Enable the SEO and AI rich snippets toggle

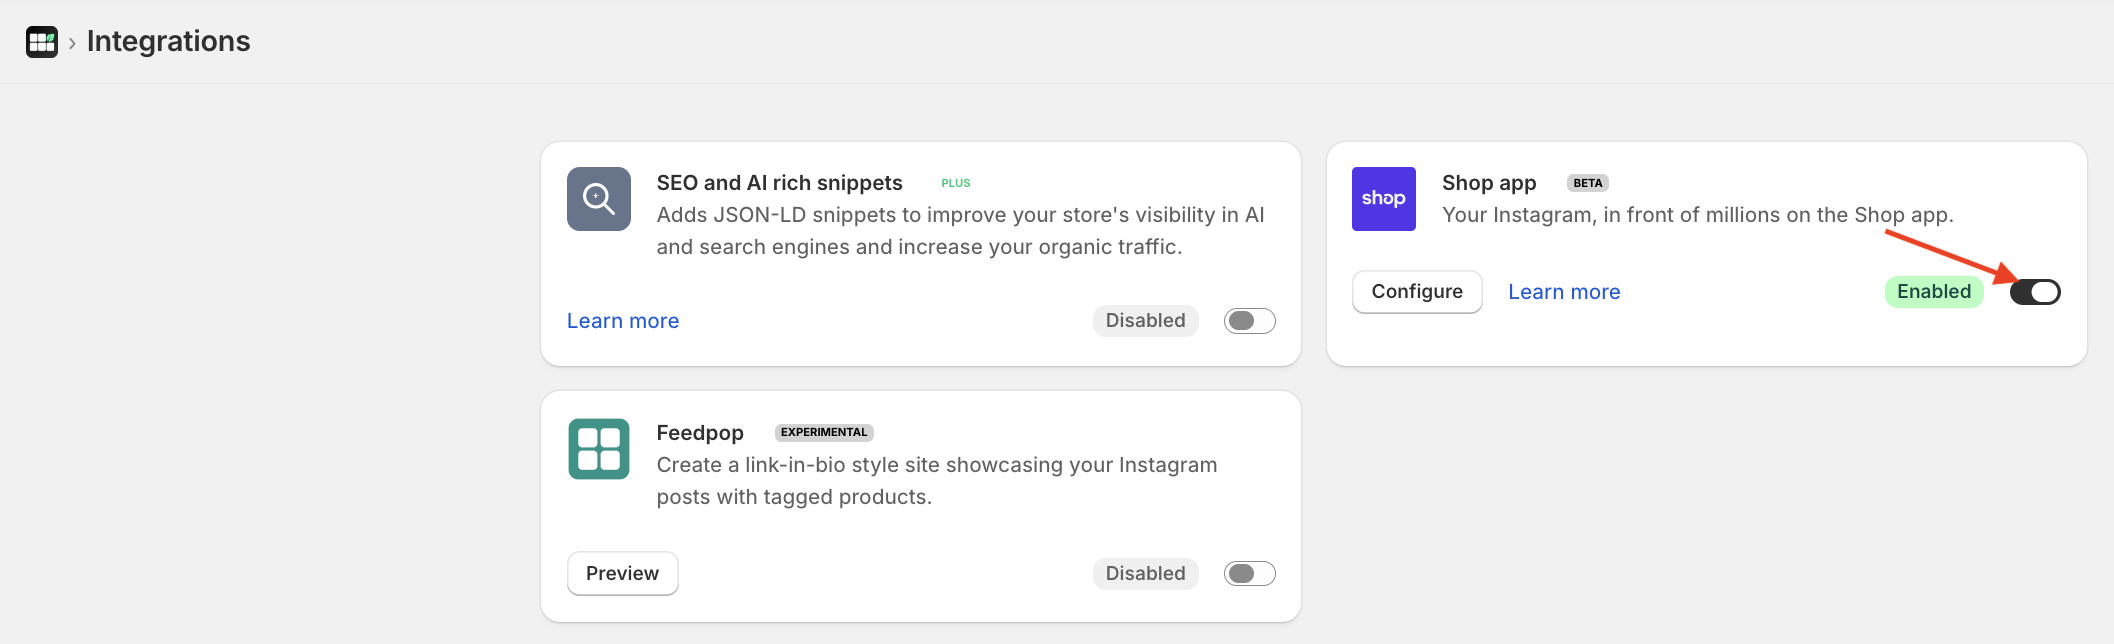[1248, 320]
